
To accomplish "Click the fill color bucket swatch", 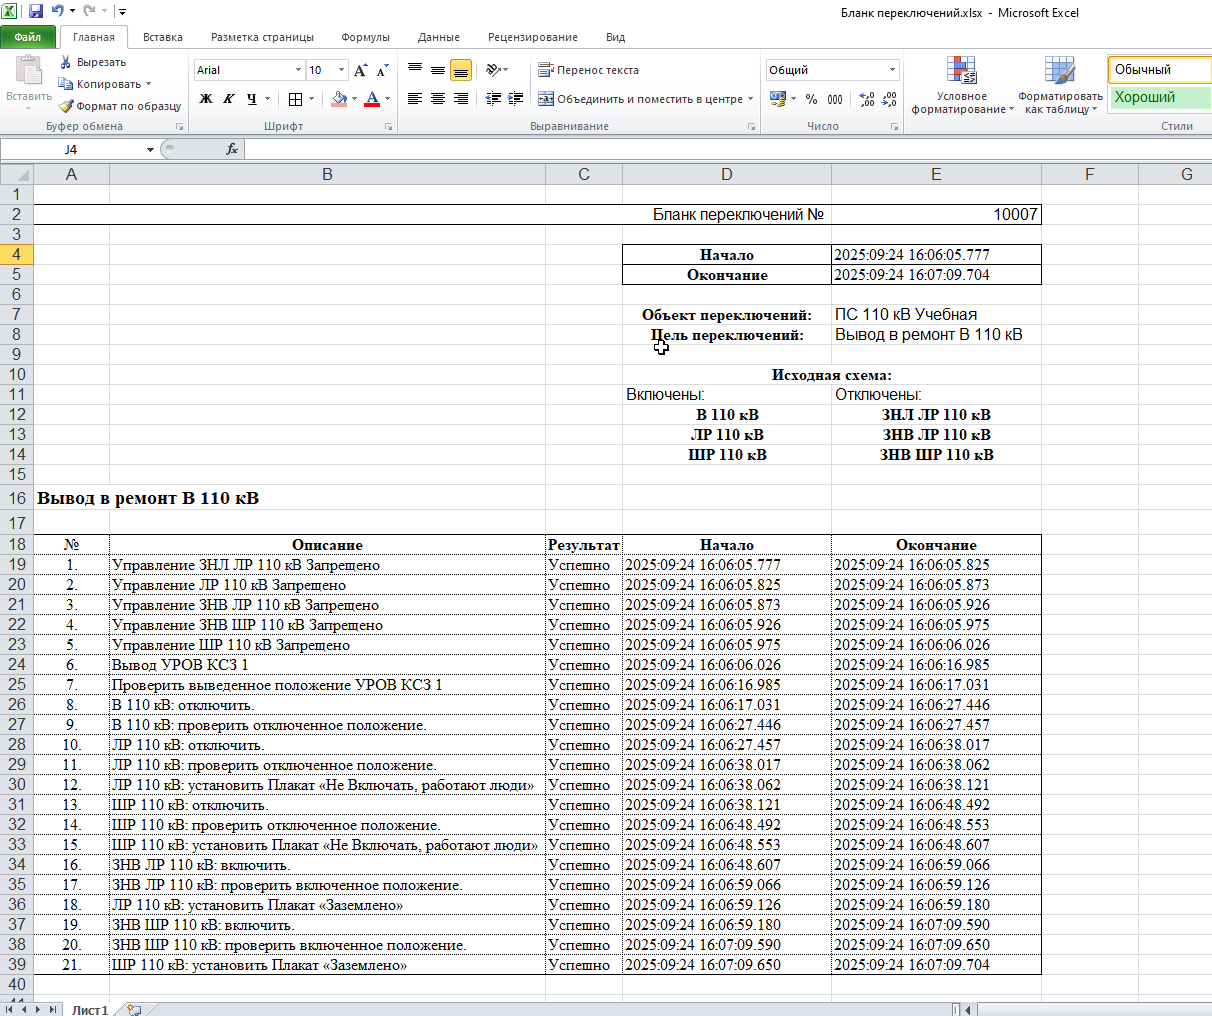I will pos(340,99).
